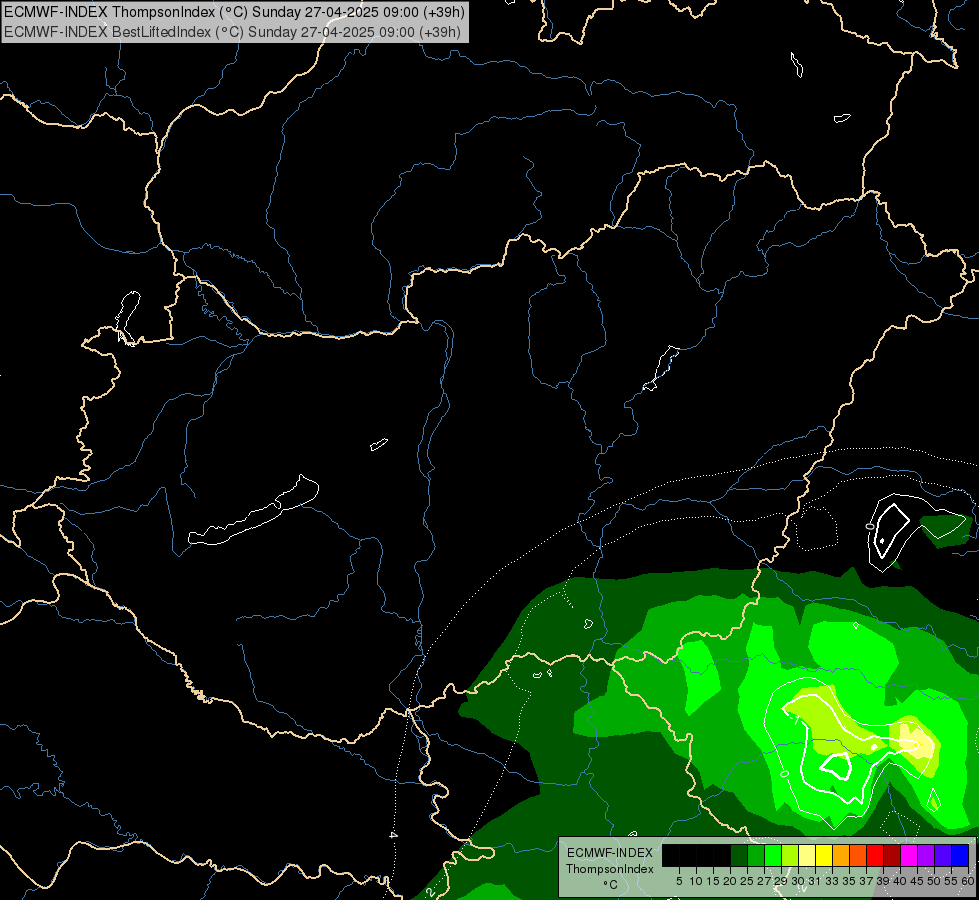Click the orange 33–35 legend swatch

tap(841, 855)
